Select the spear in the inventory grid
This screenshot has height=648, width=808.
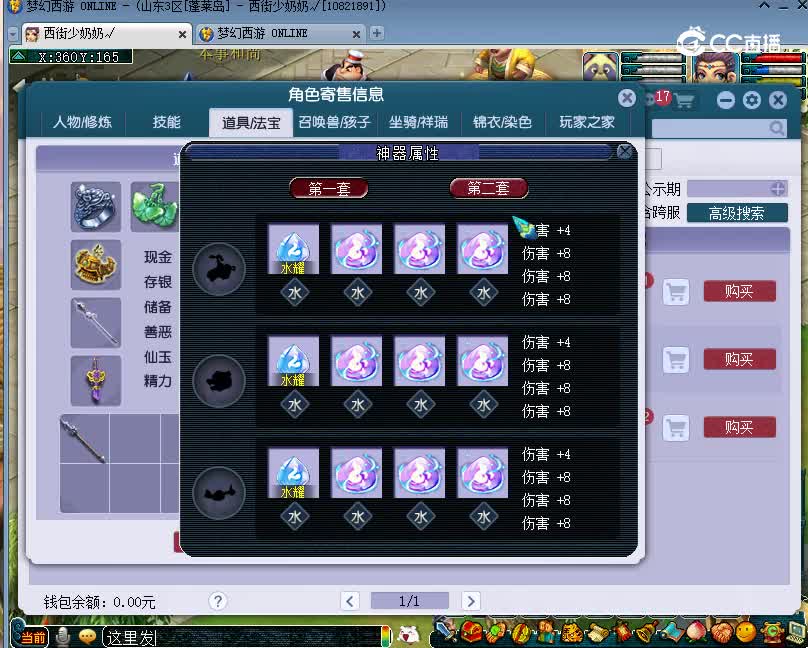(x=84, y=439)
